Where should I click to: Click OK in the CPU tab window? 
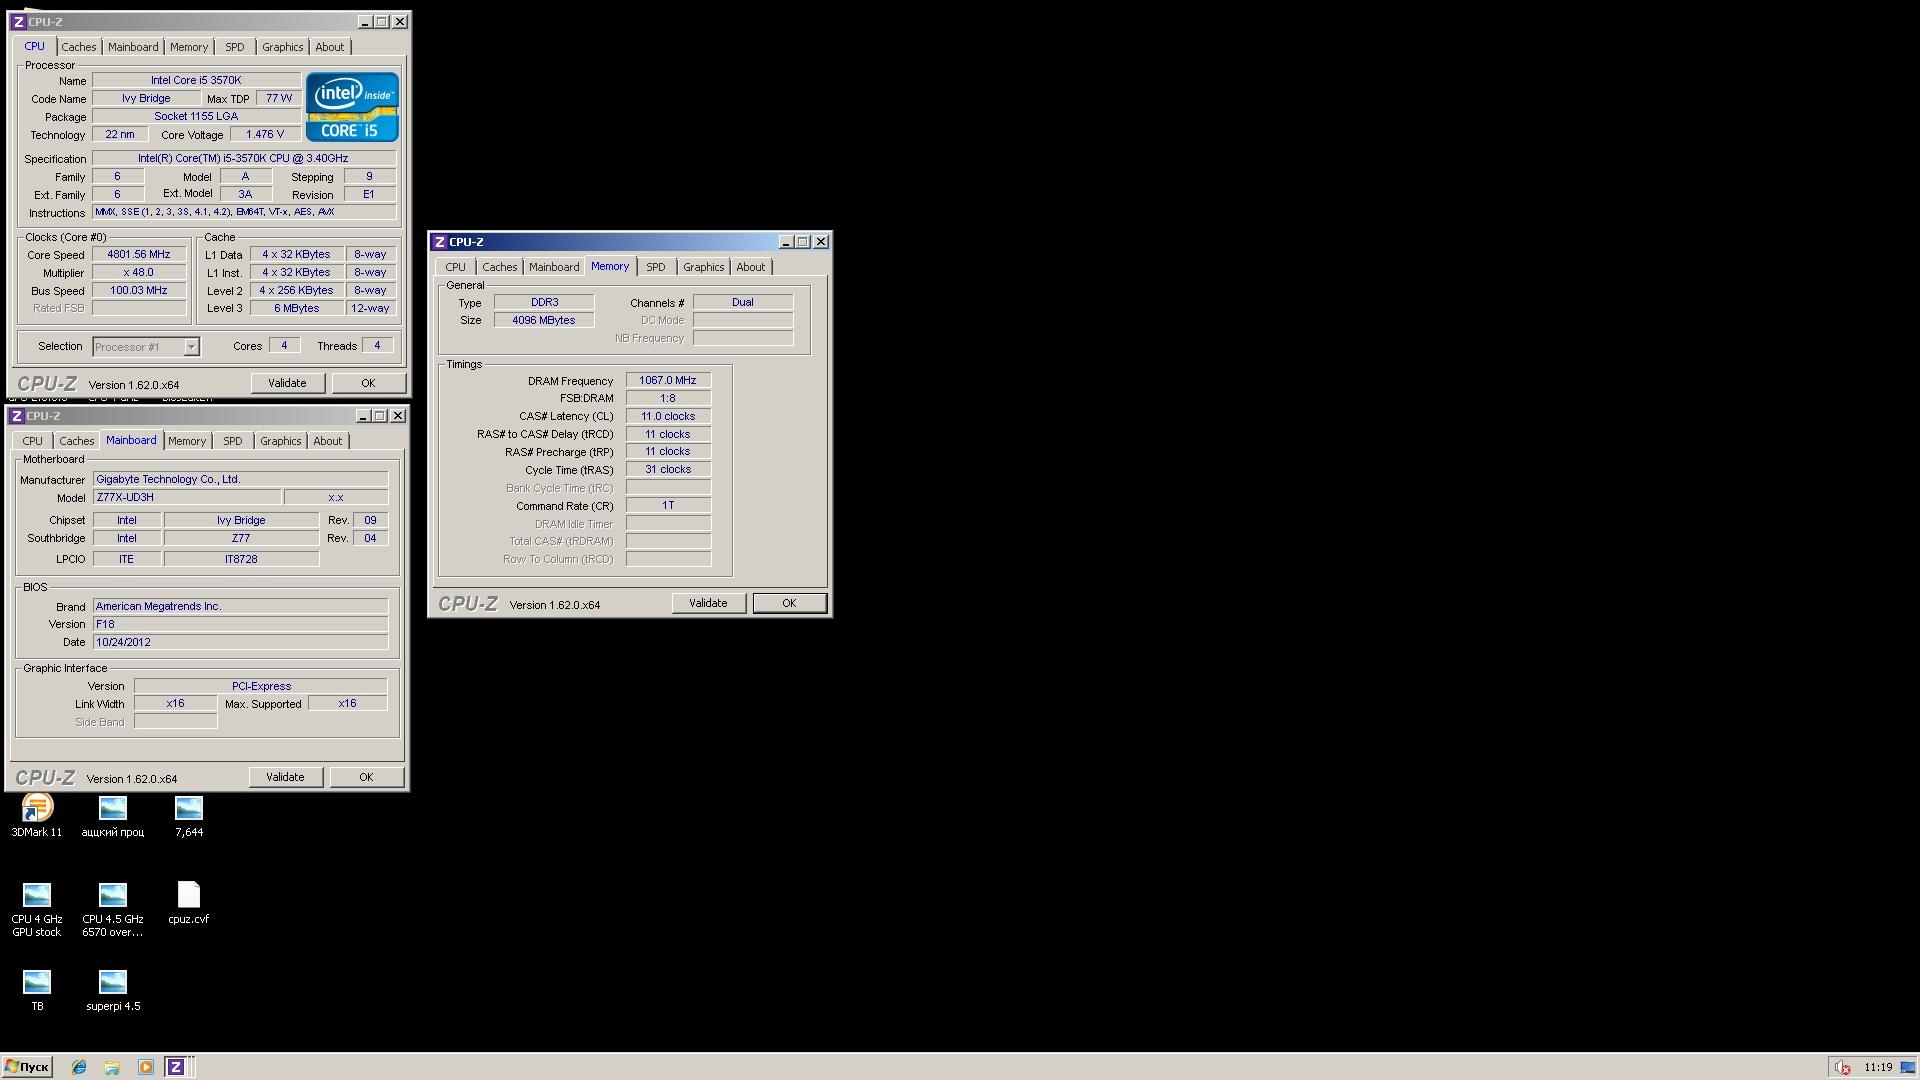coord(368,383)
